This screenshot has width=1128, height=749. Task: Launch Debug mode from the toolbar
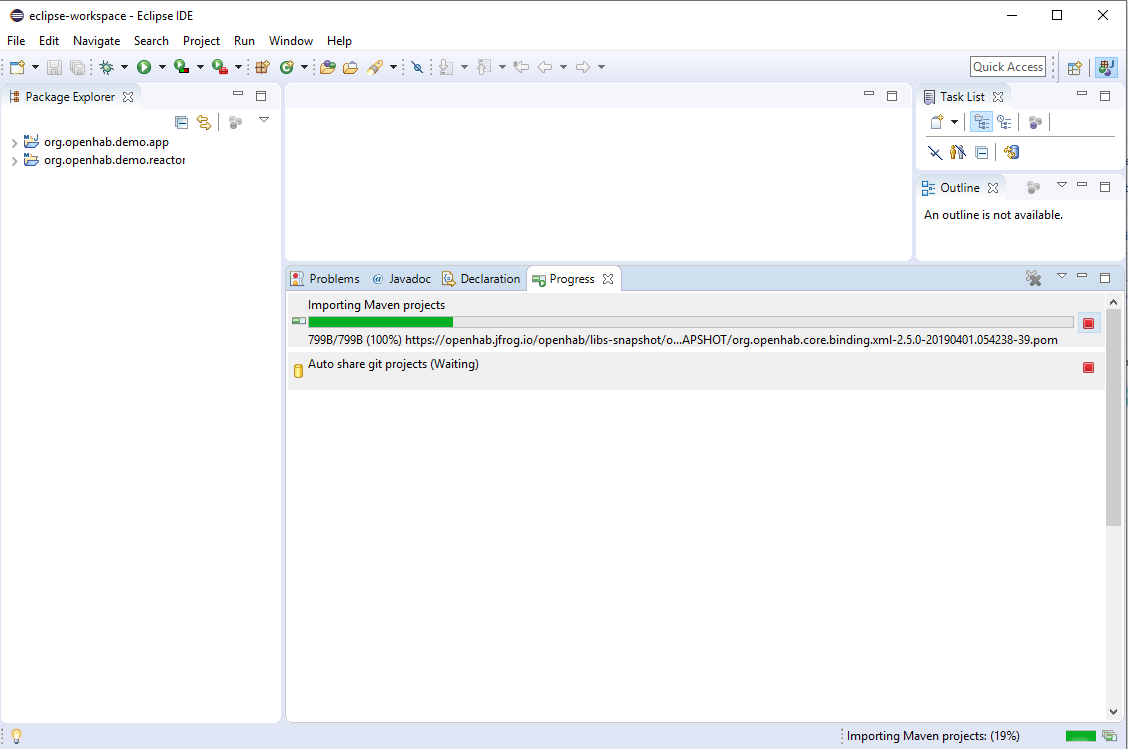pyautogui.click(x=107, y=66)
